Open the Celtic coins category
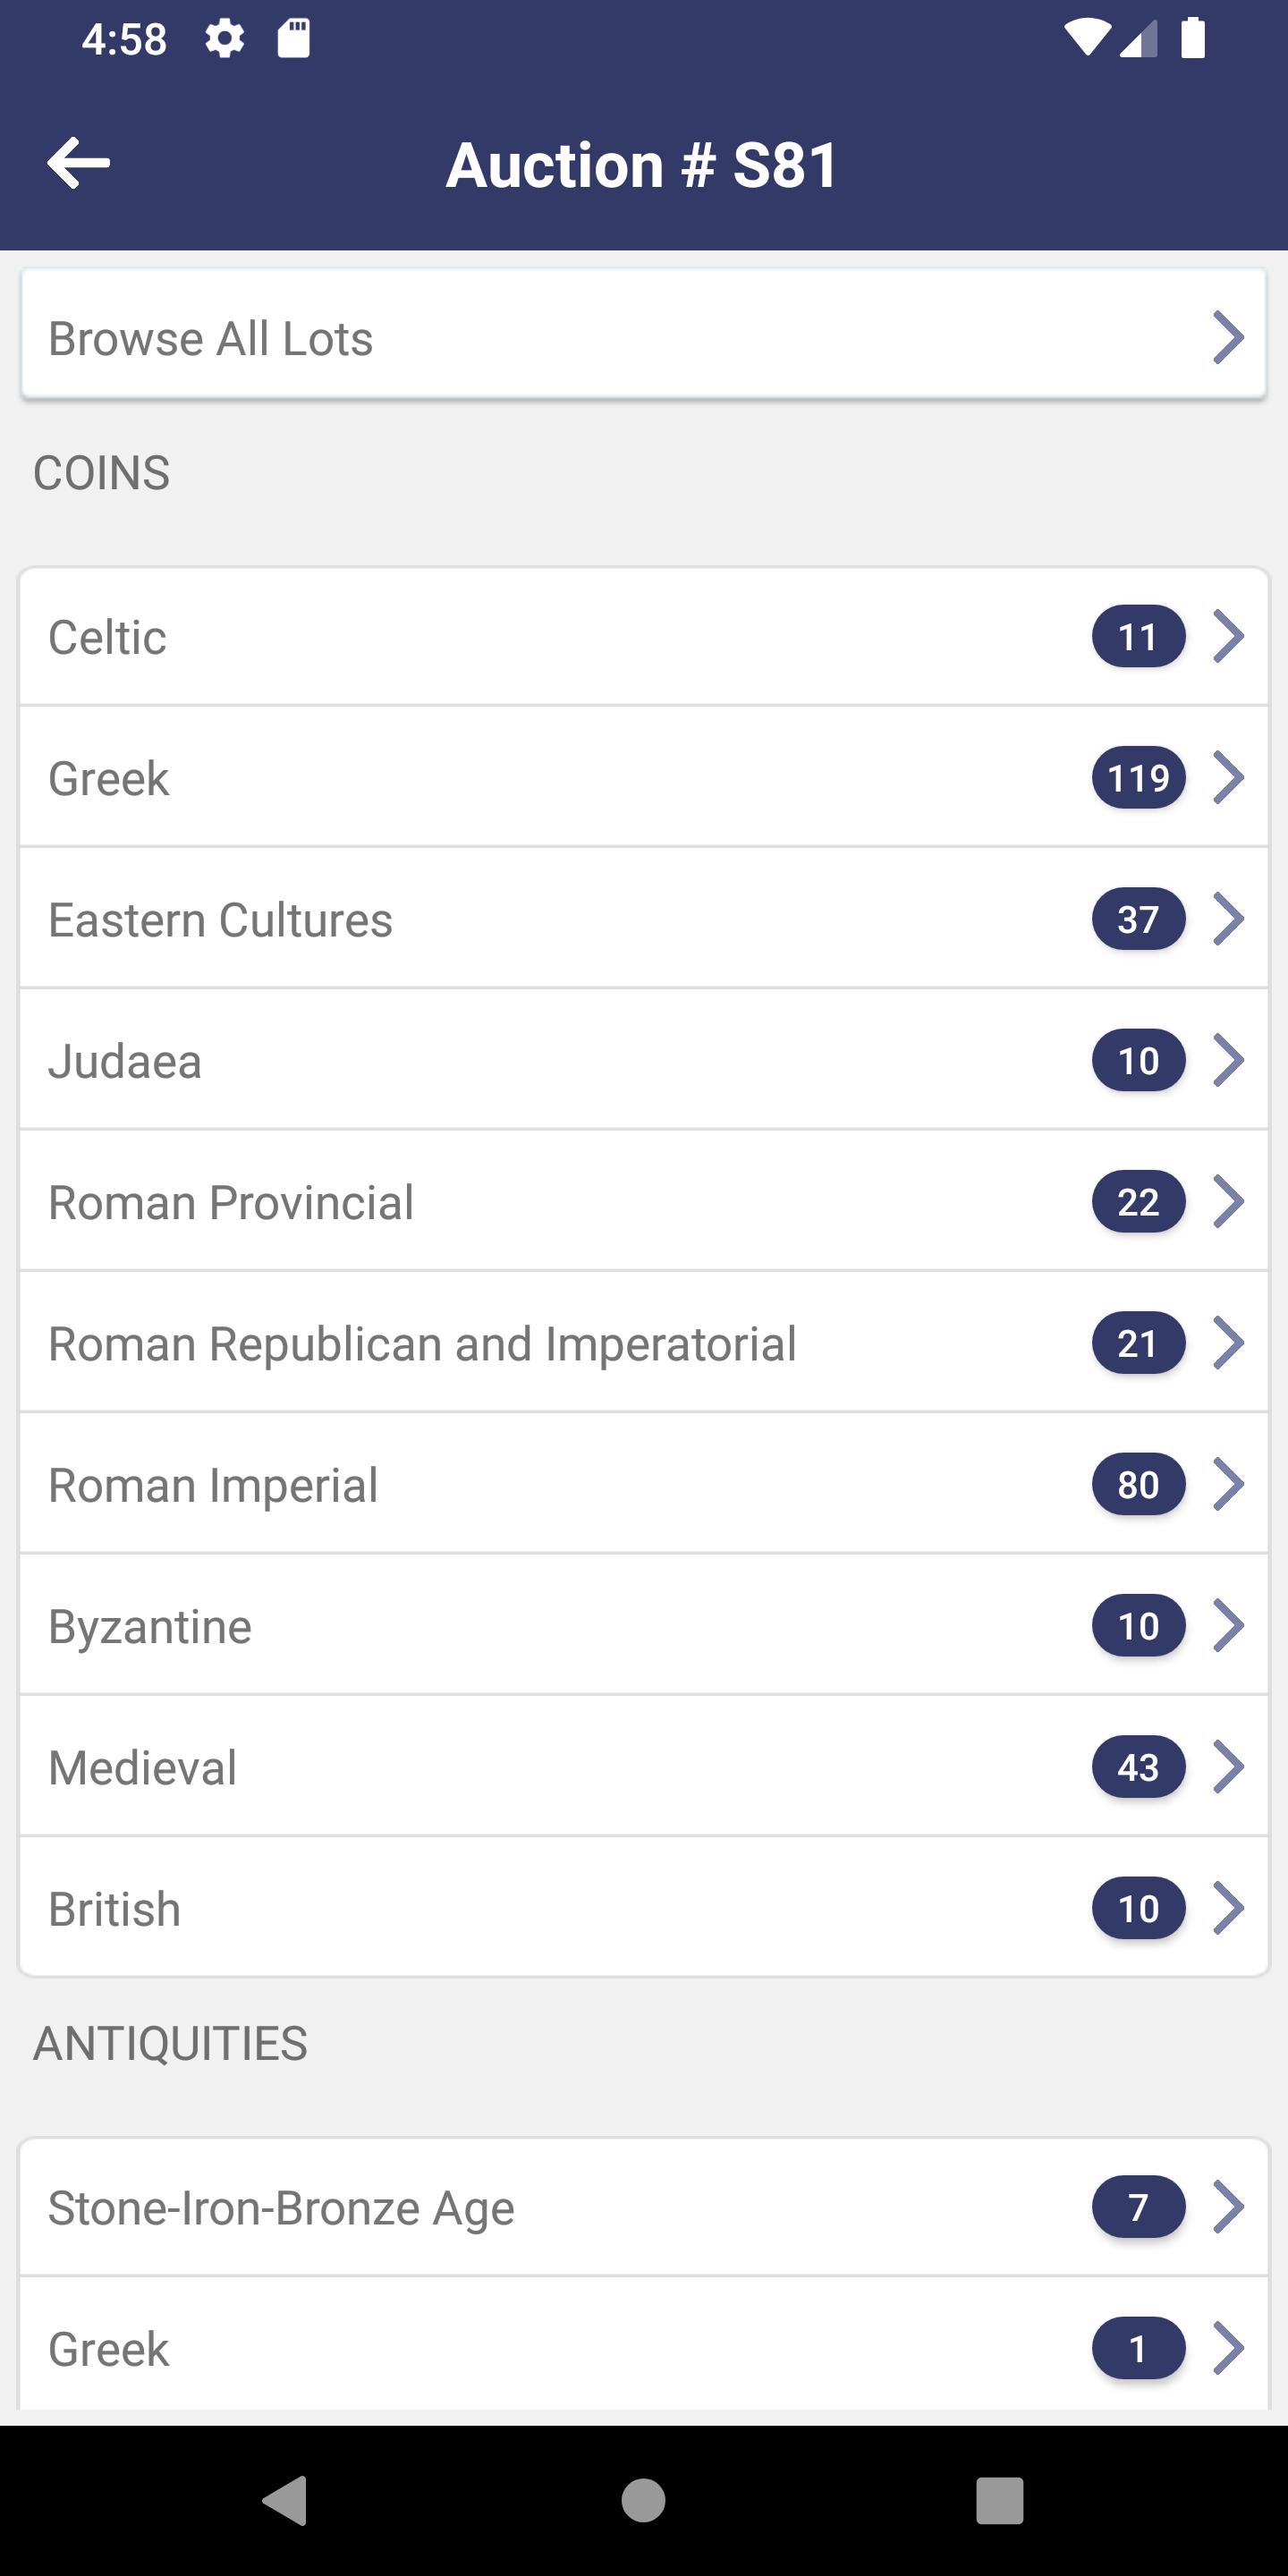Image resolution: width=1288 pixels, height=2576 pixels. pos(644,637)
